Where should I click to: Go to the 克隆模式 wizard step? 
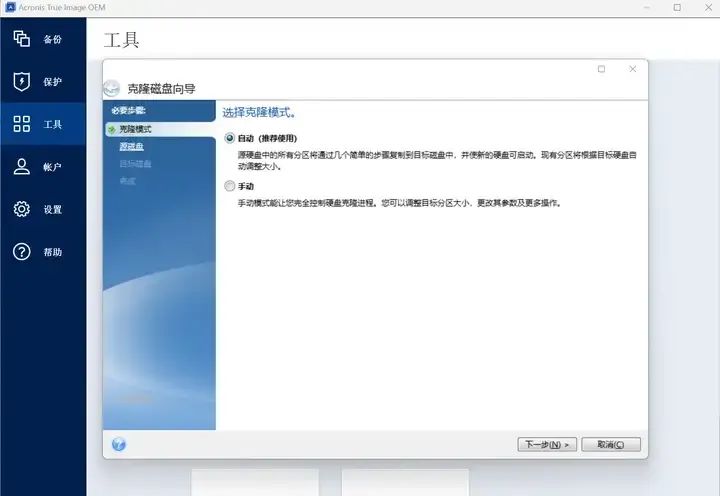pyautogui.click(x=135, y=129)
